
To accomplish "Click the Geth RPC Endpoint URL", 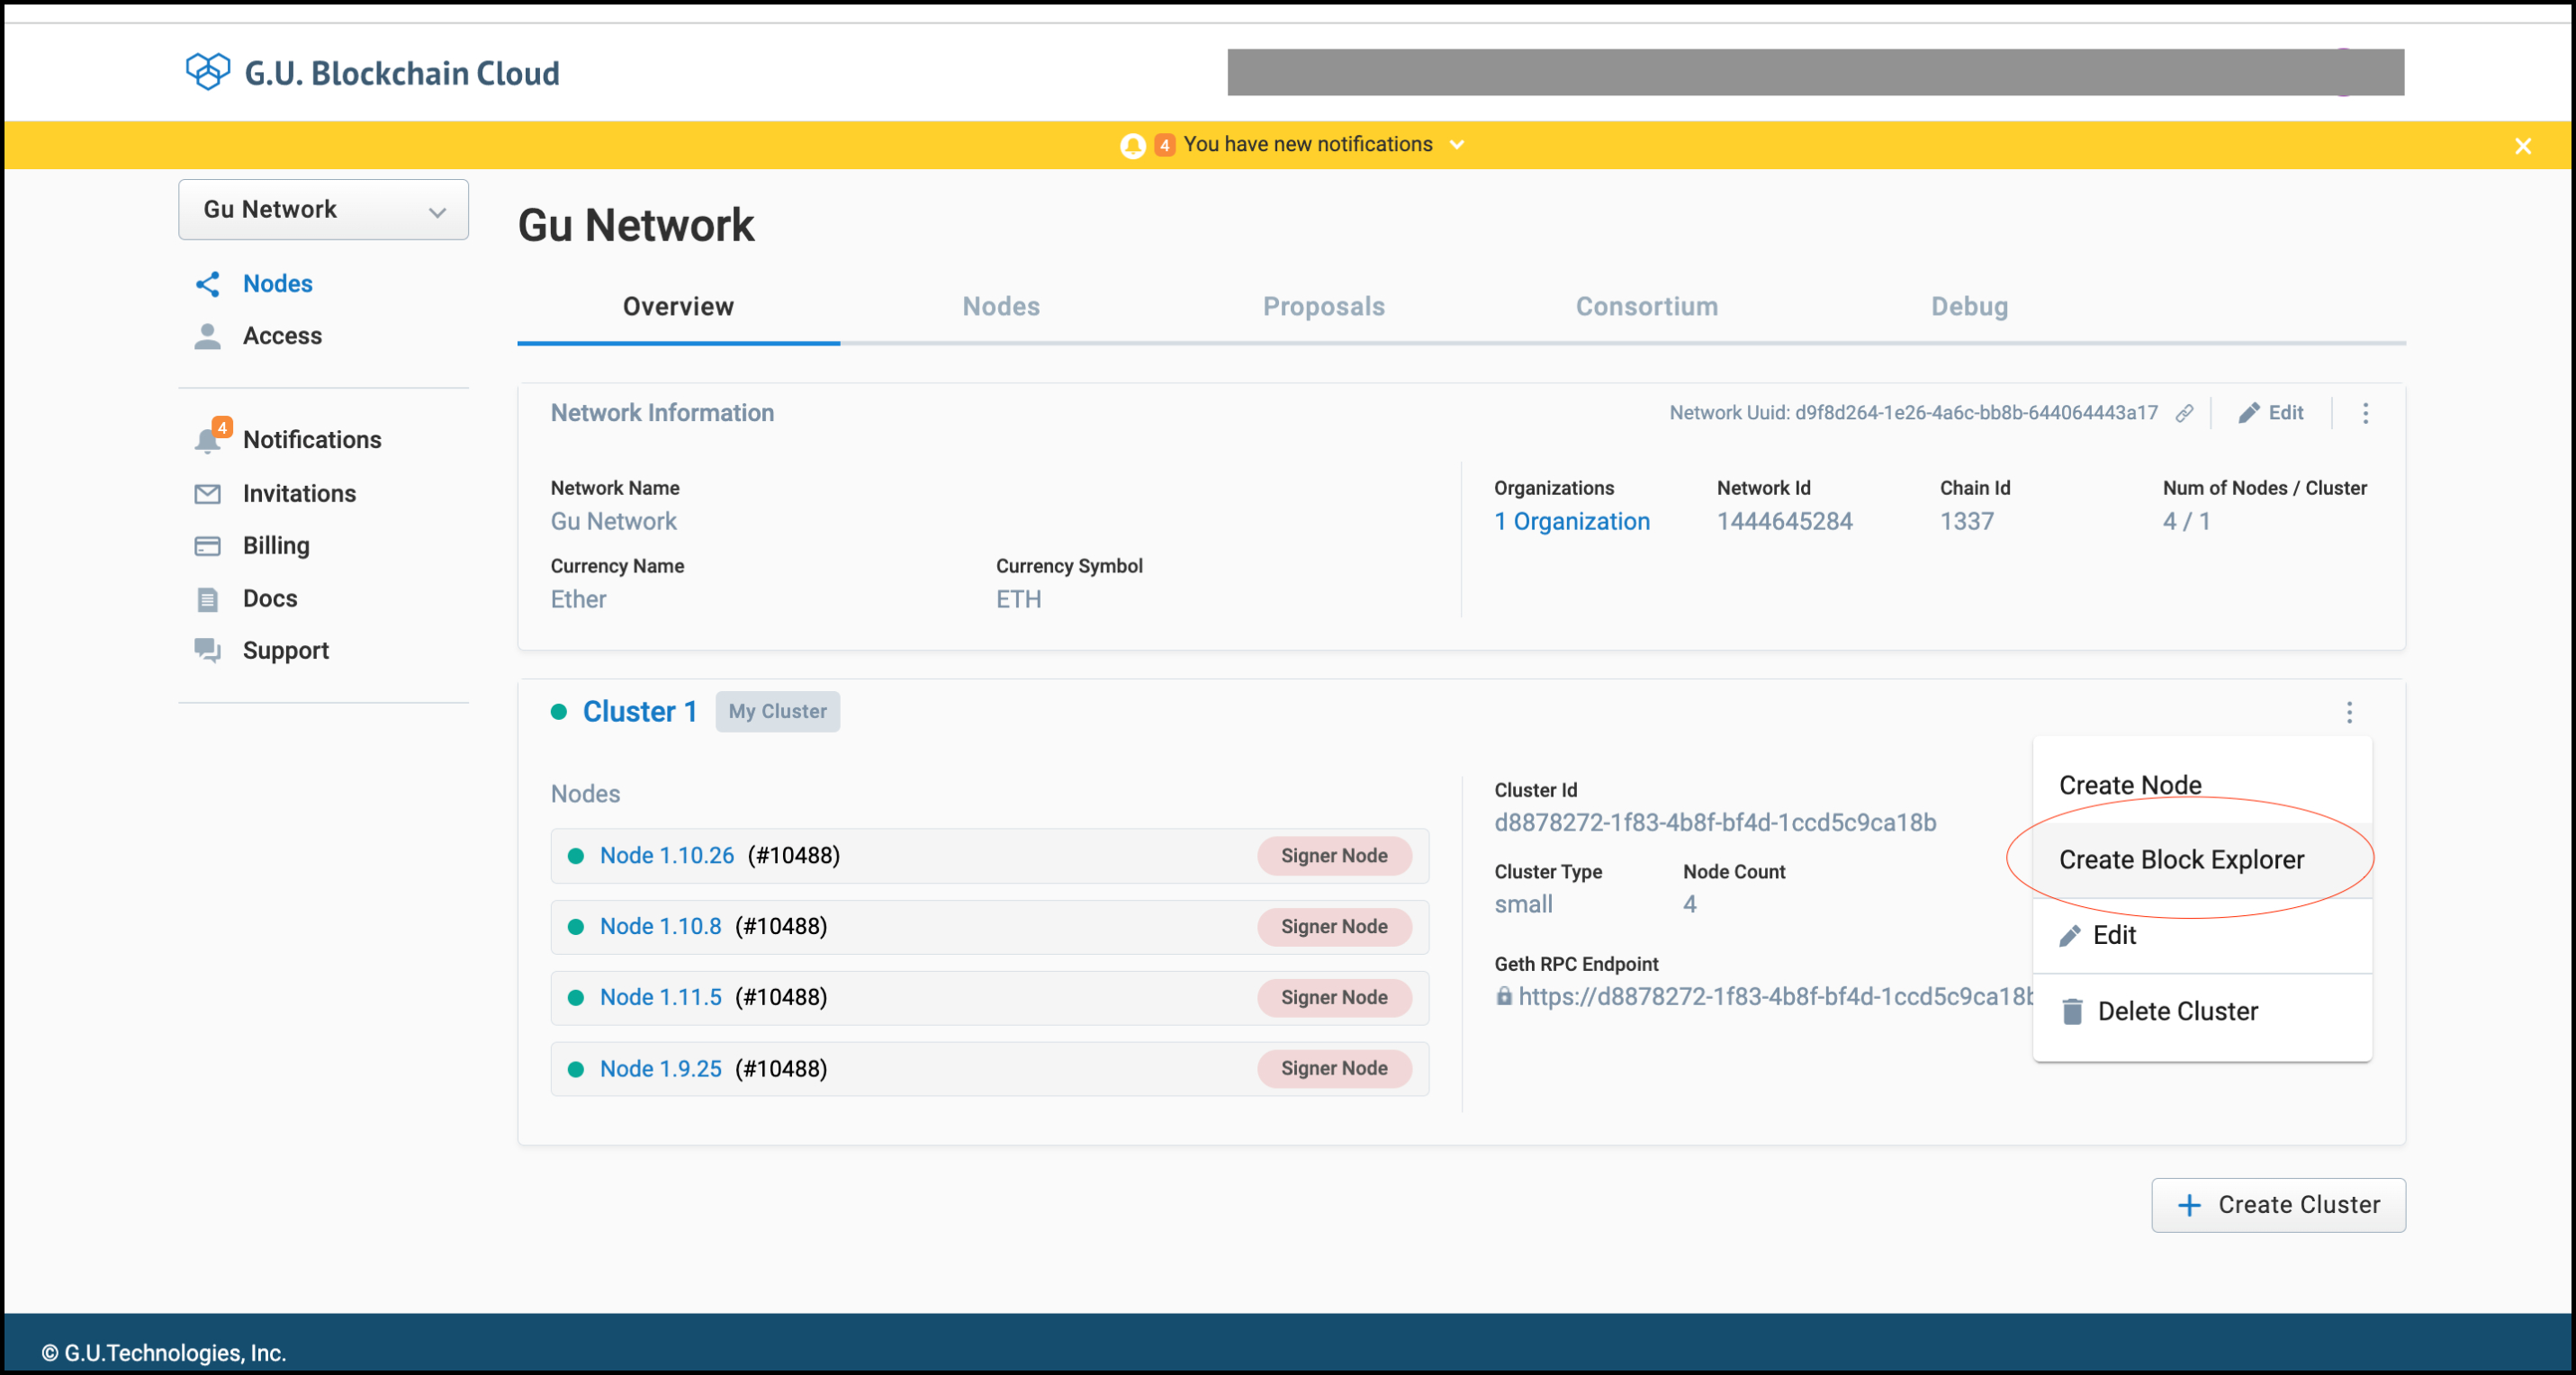I will coord(1775,997).
